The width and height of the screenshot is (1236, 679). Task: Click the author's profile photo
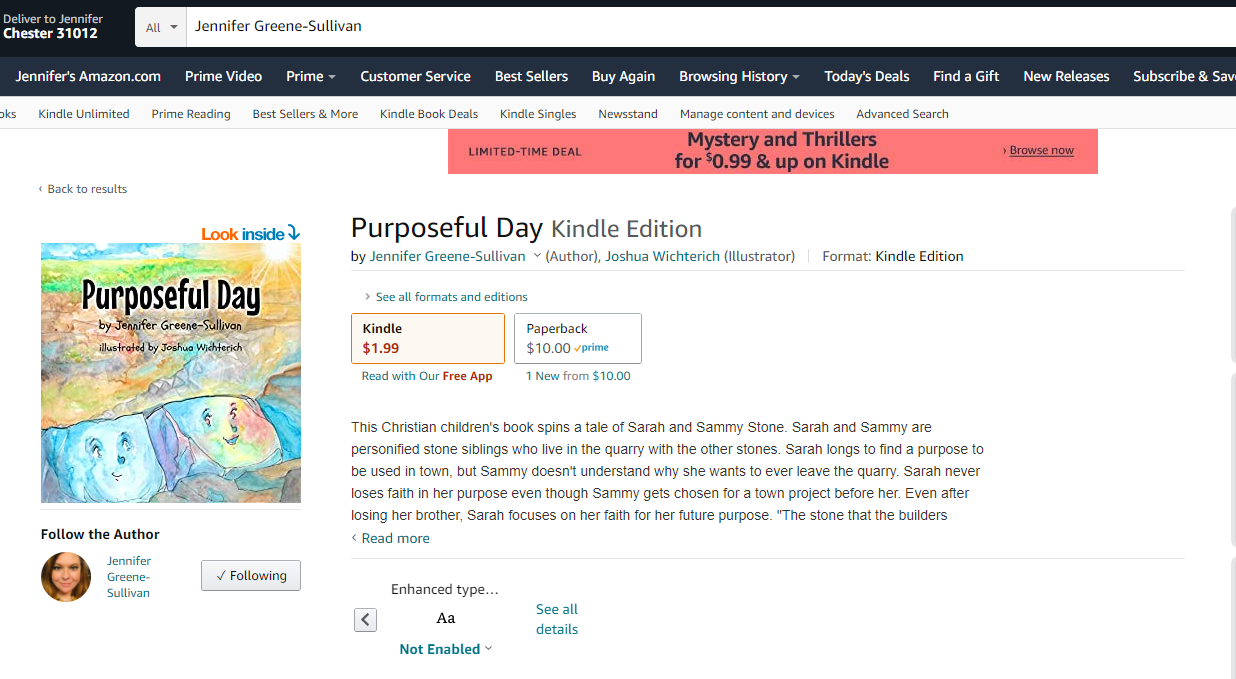[x=66, y=577]
